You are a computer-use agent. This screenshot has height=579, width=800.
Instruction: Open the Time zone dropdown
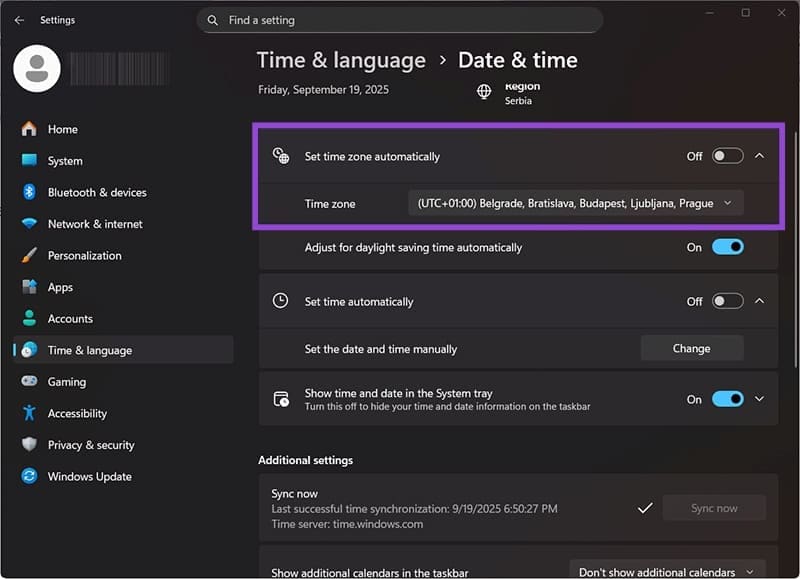(576, 203)
